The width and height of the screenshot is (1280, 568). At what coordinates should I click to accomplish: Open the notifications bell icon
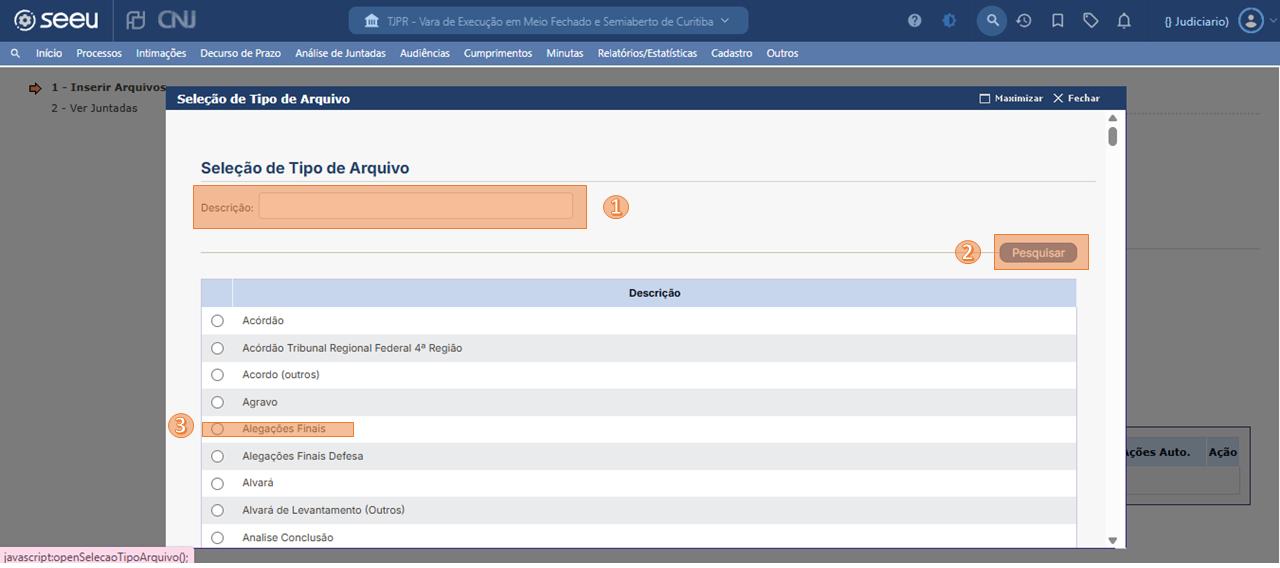1124,21
